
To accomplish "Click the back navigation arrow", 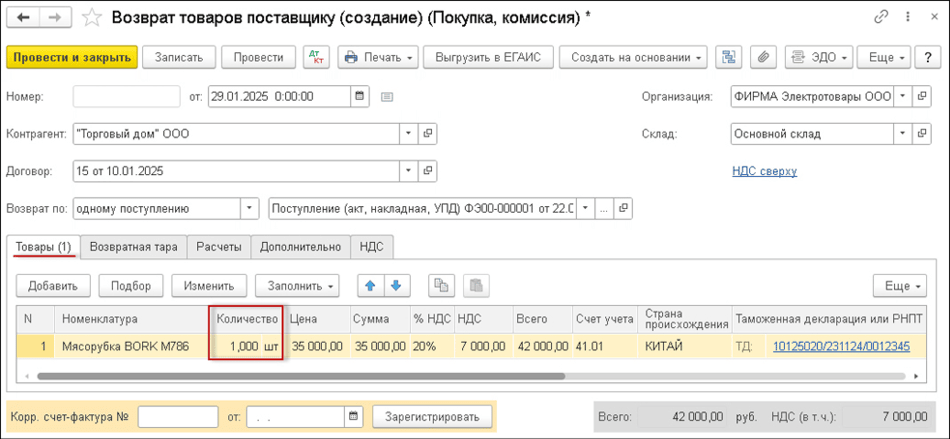I will pos(23,17).
